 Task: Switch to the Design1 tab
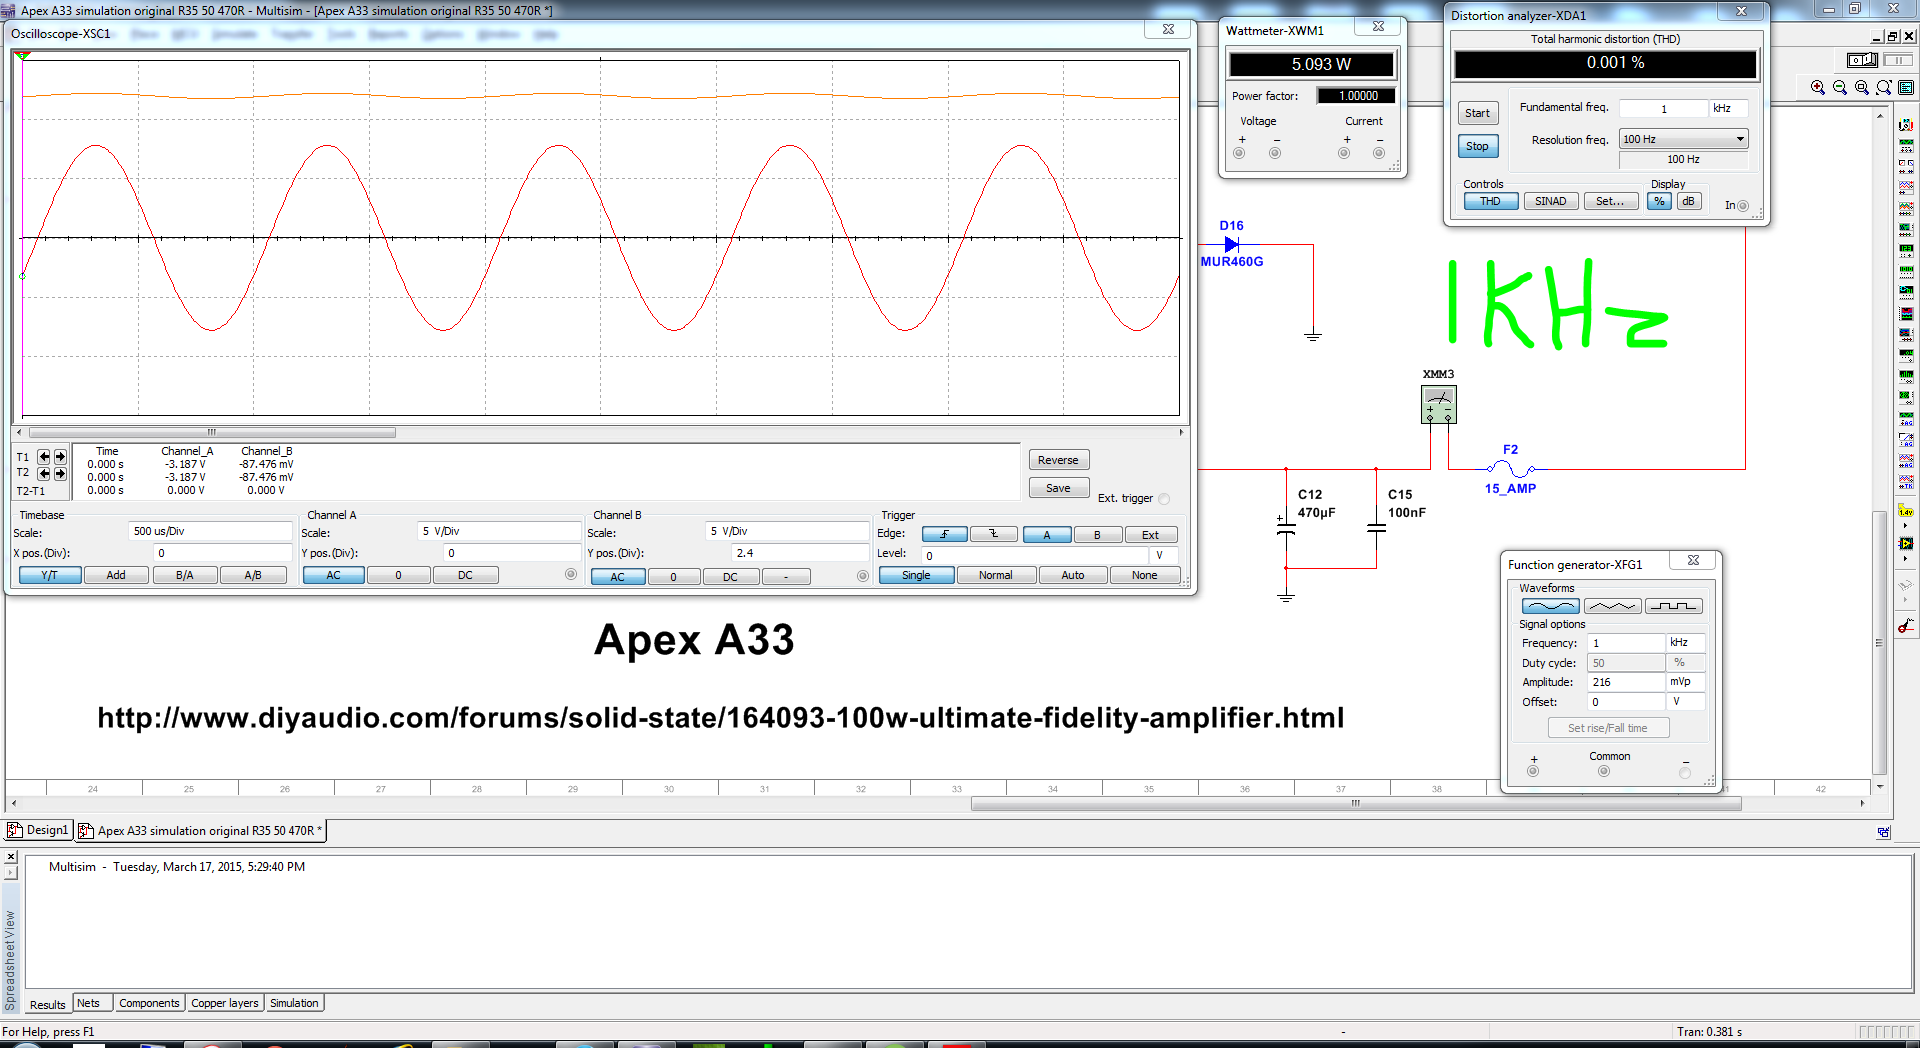[x=39, y=830]
